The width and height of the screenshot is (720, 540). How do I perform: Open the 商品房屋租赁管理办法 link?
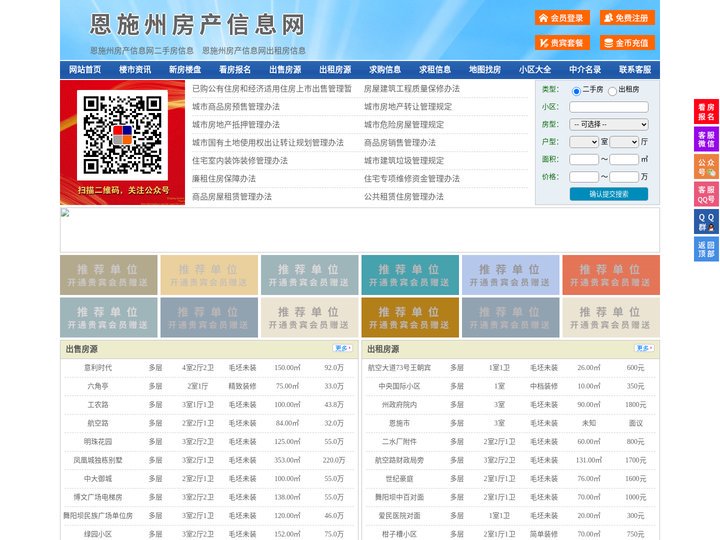point(232,197)
